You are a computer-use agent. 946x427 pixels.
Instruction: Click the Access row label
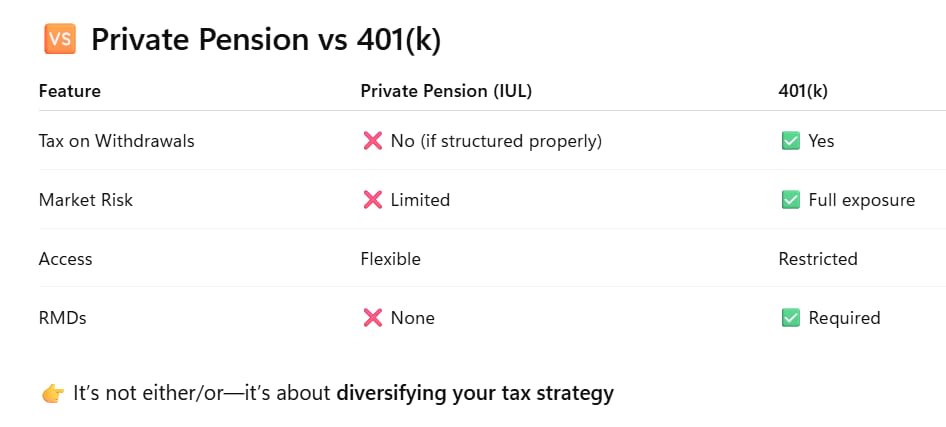pos(65,259)
